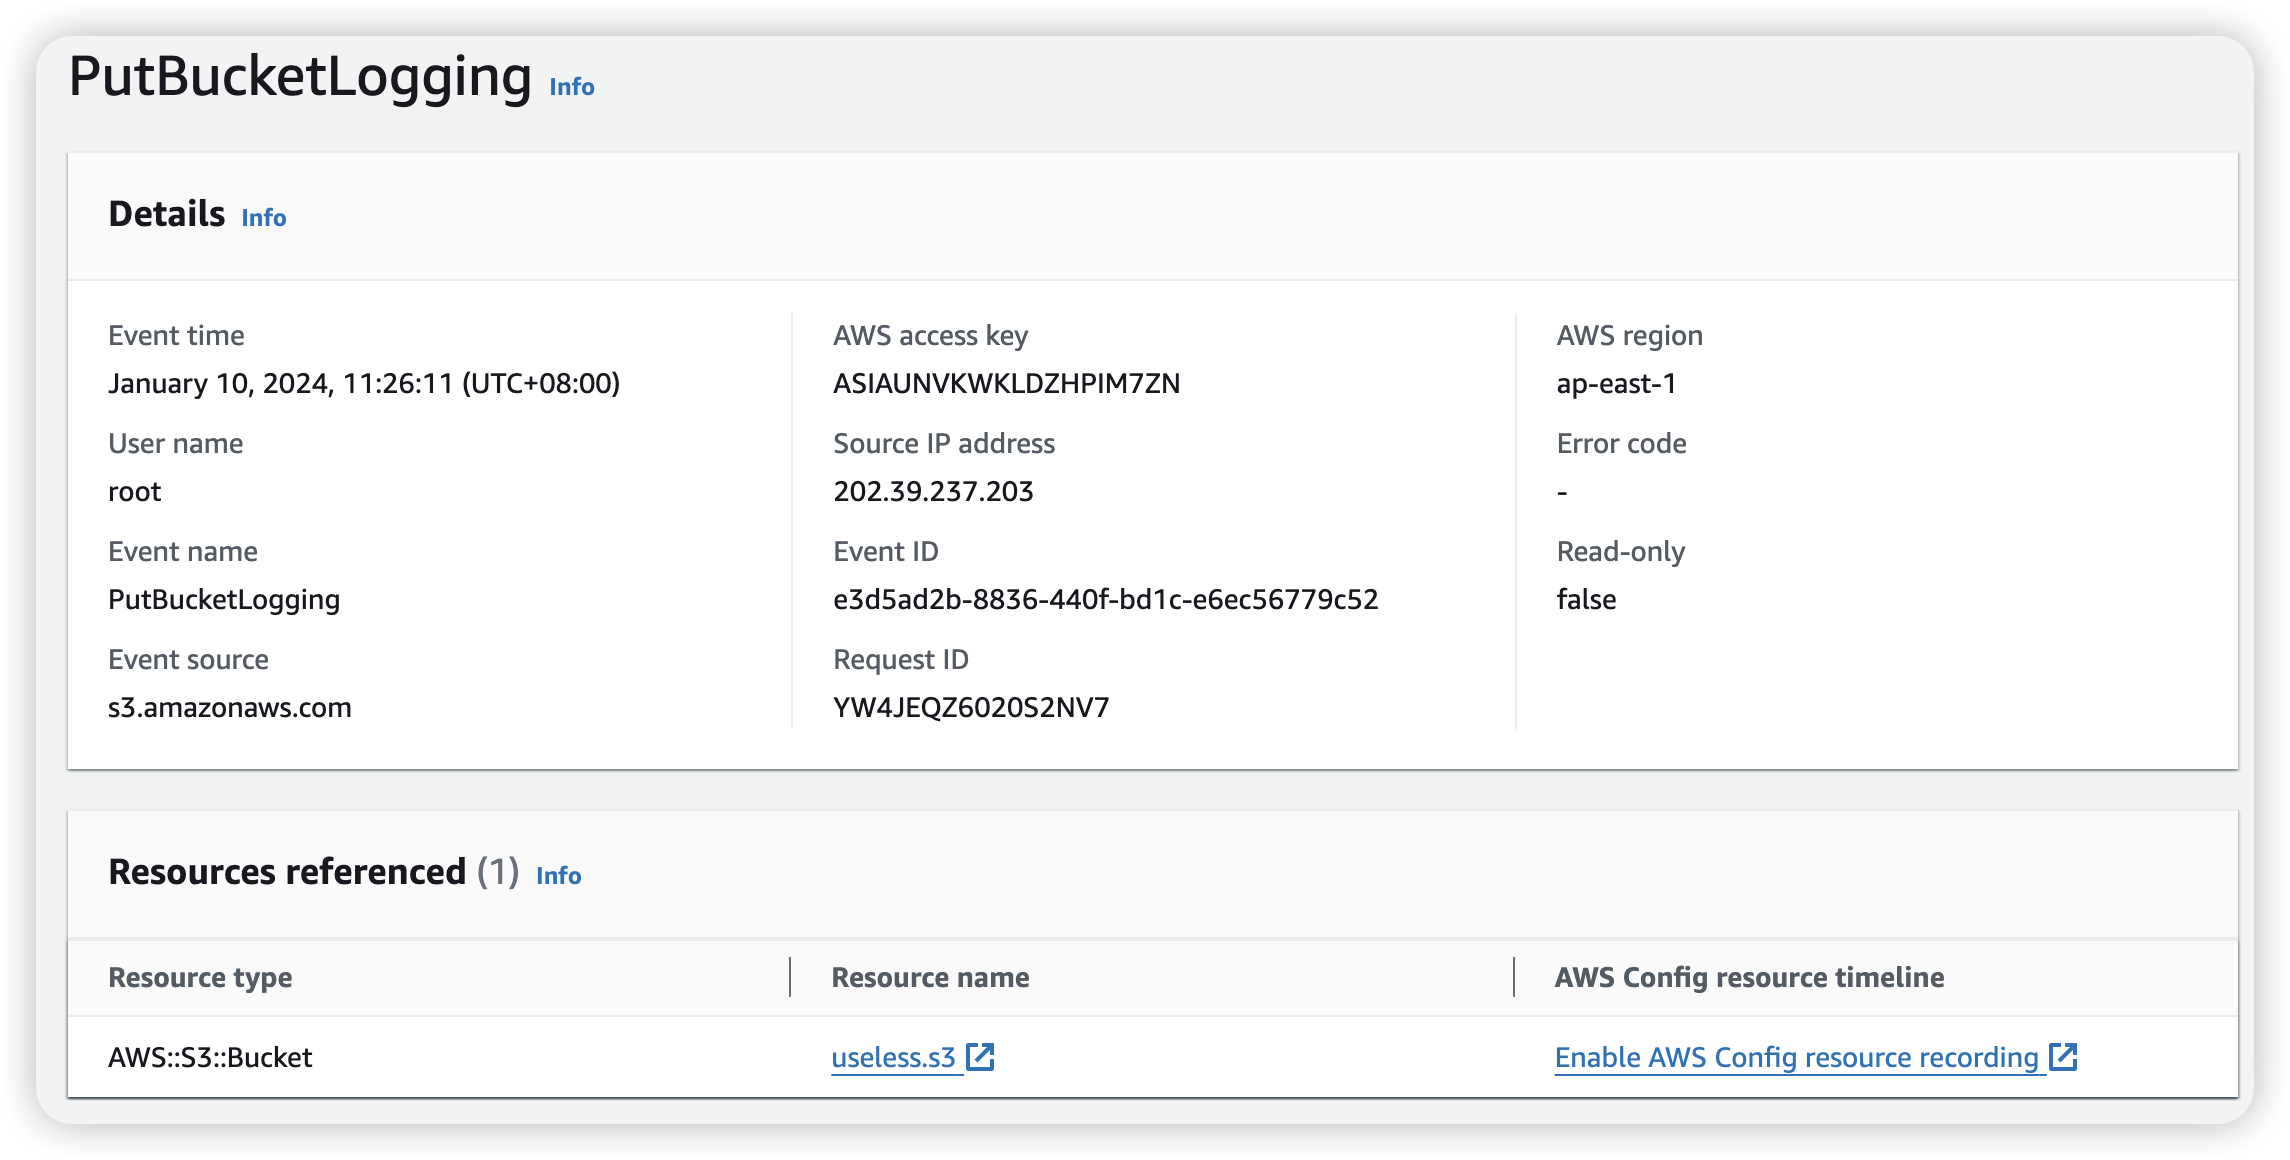Screen dimensions: 2290x1160
Task: Click the Resources referenced heading
Action: click(x=287, y=872)
